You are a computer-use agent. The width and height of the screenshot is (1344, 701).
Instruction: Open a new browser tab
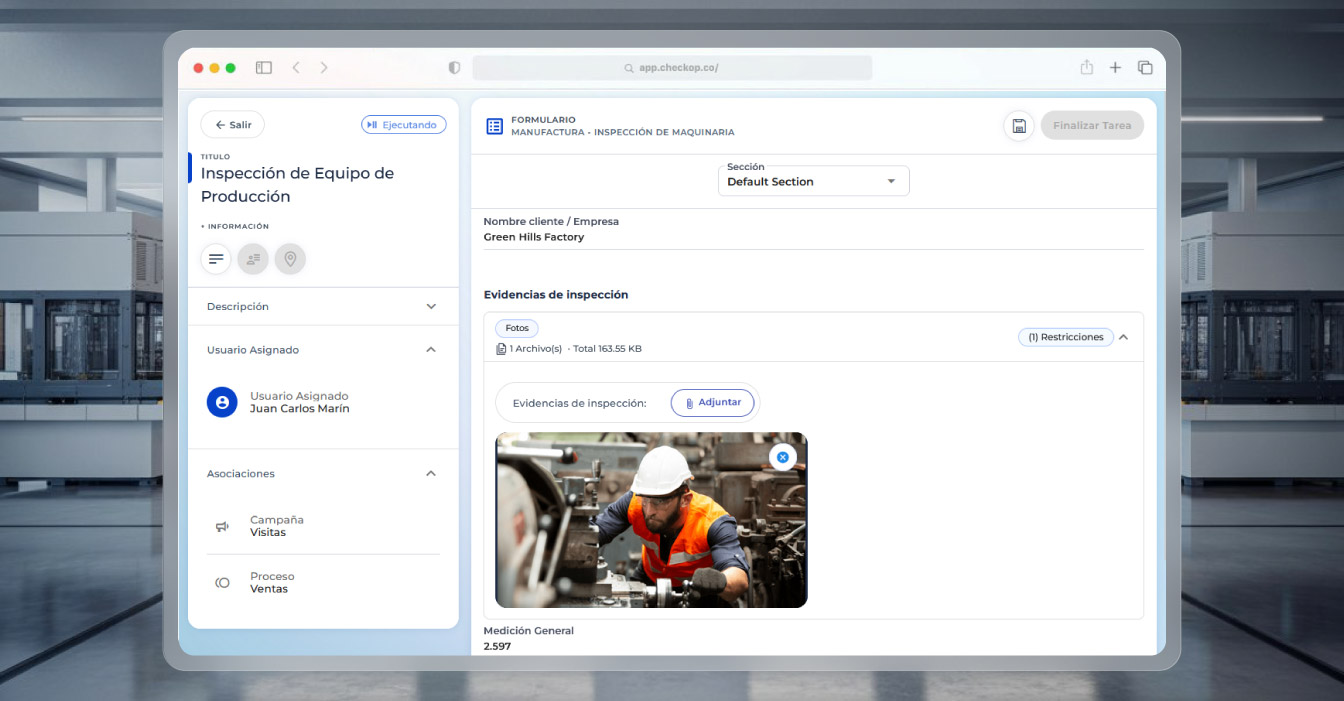tap(1115, 68)
